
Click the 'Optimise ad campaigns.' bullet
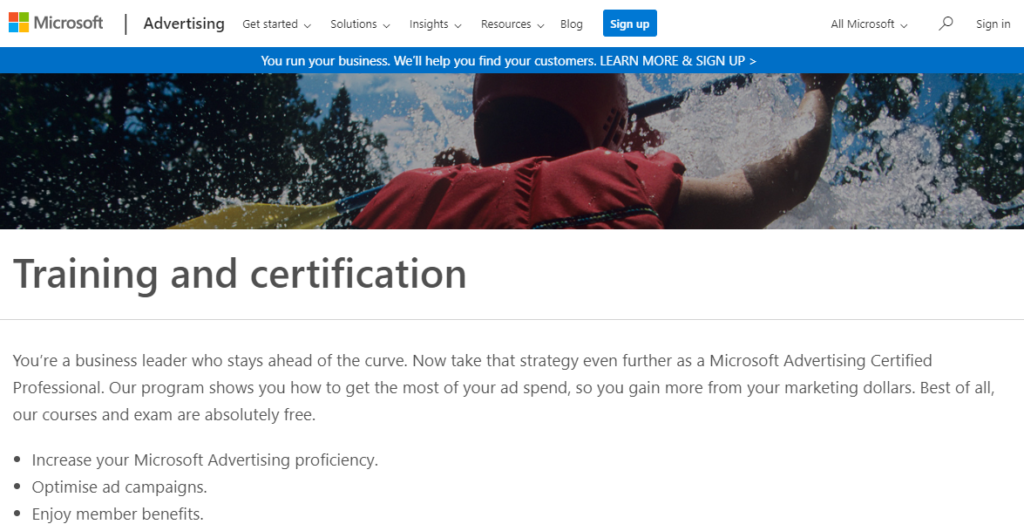[119, 487]
